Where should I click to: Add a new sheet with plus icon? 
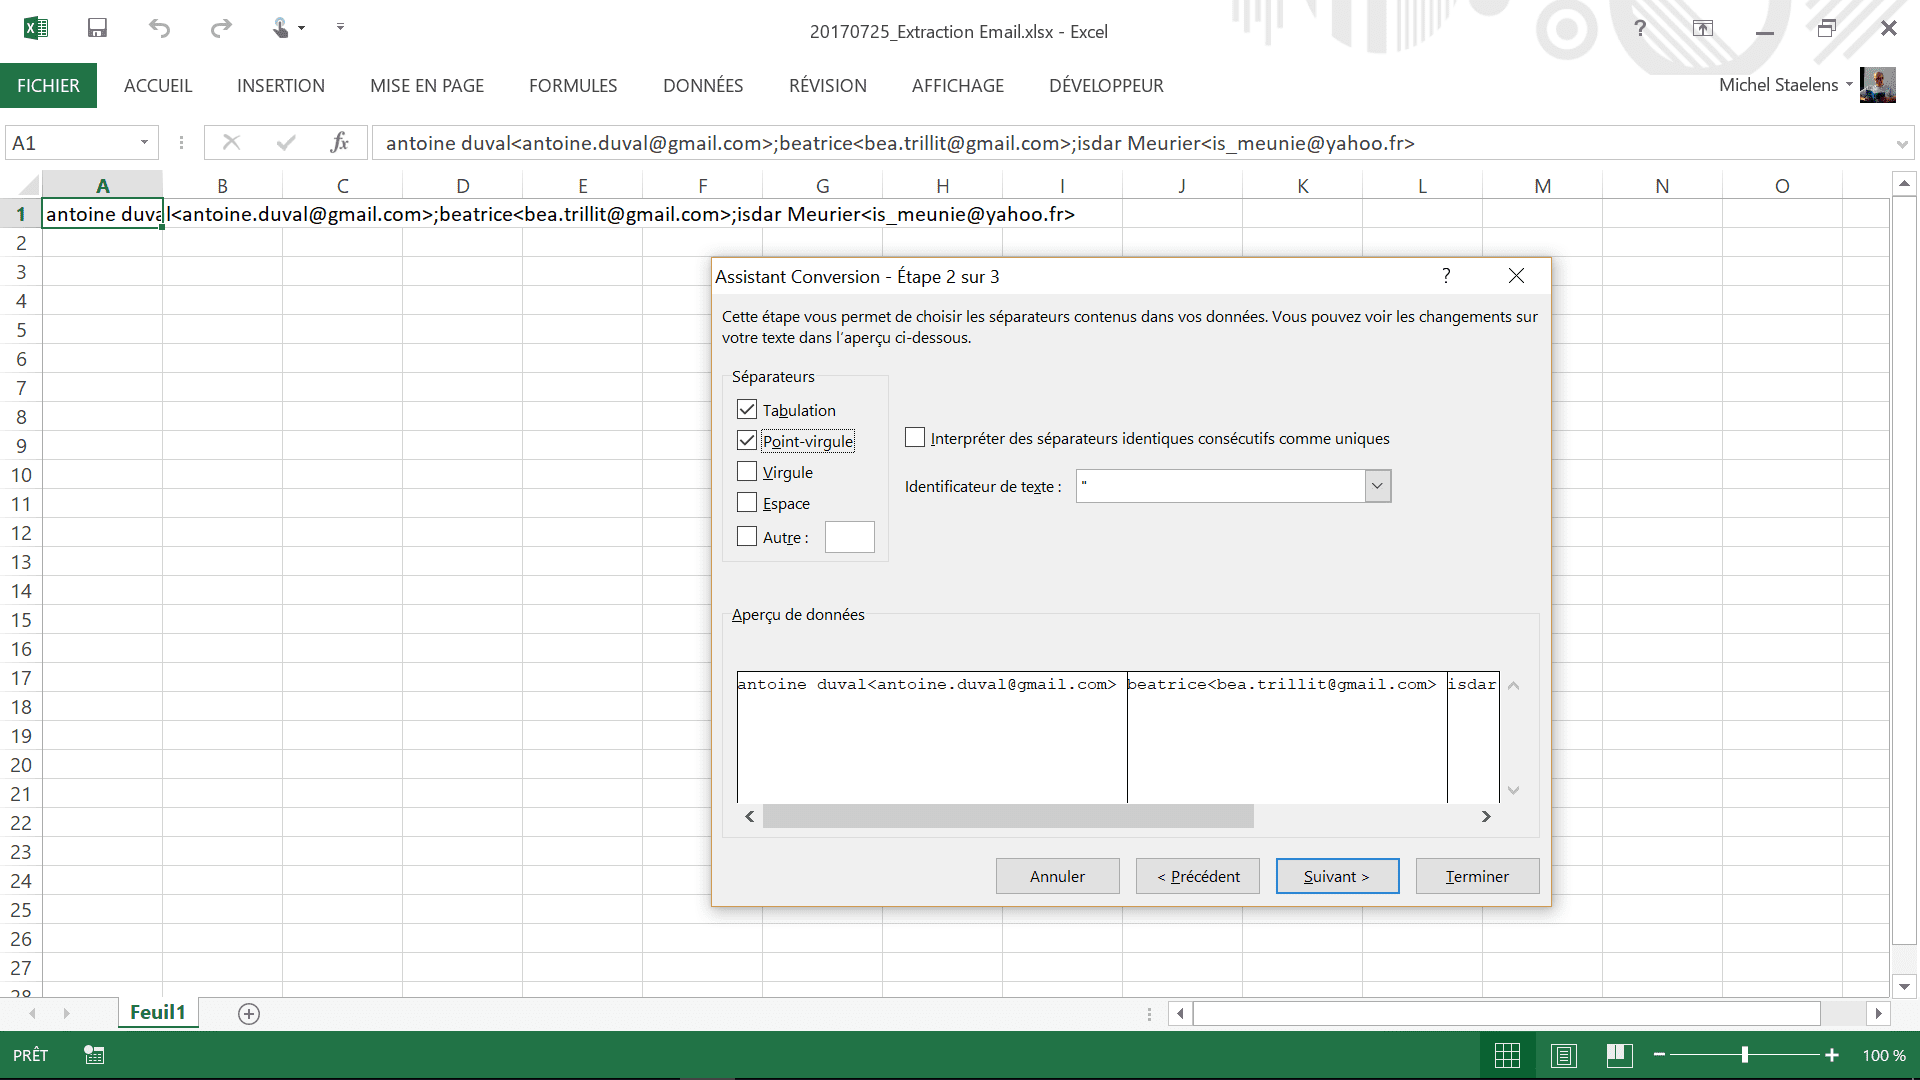coord(249,1014)
